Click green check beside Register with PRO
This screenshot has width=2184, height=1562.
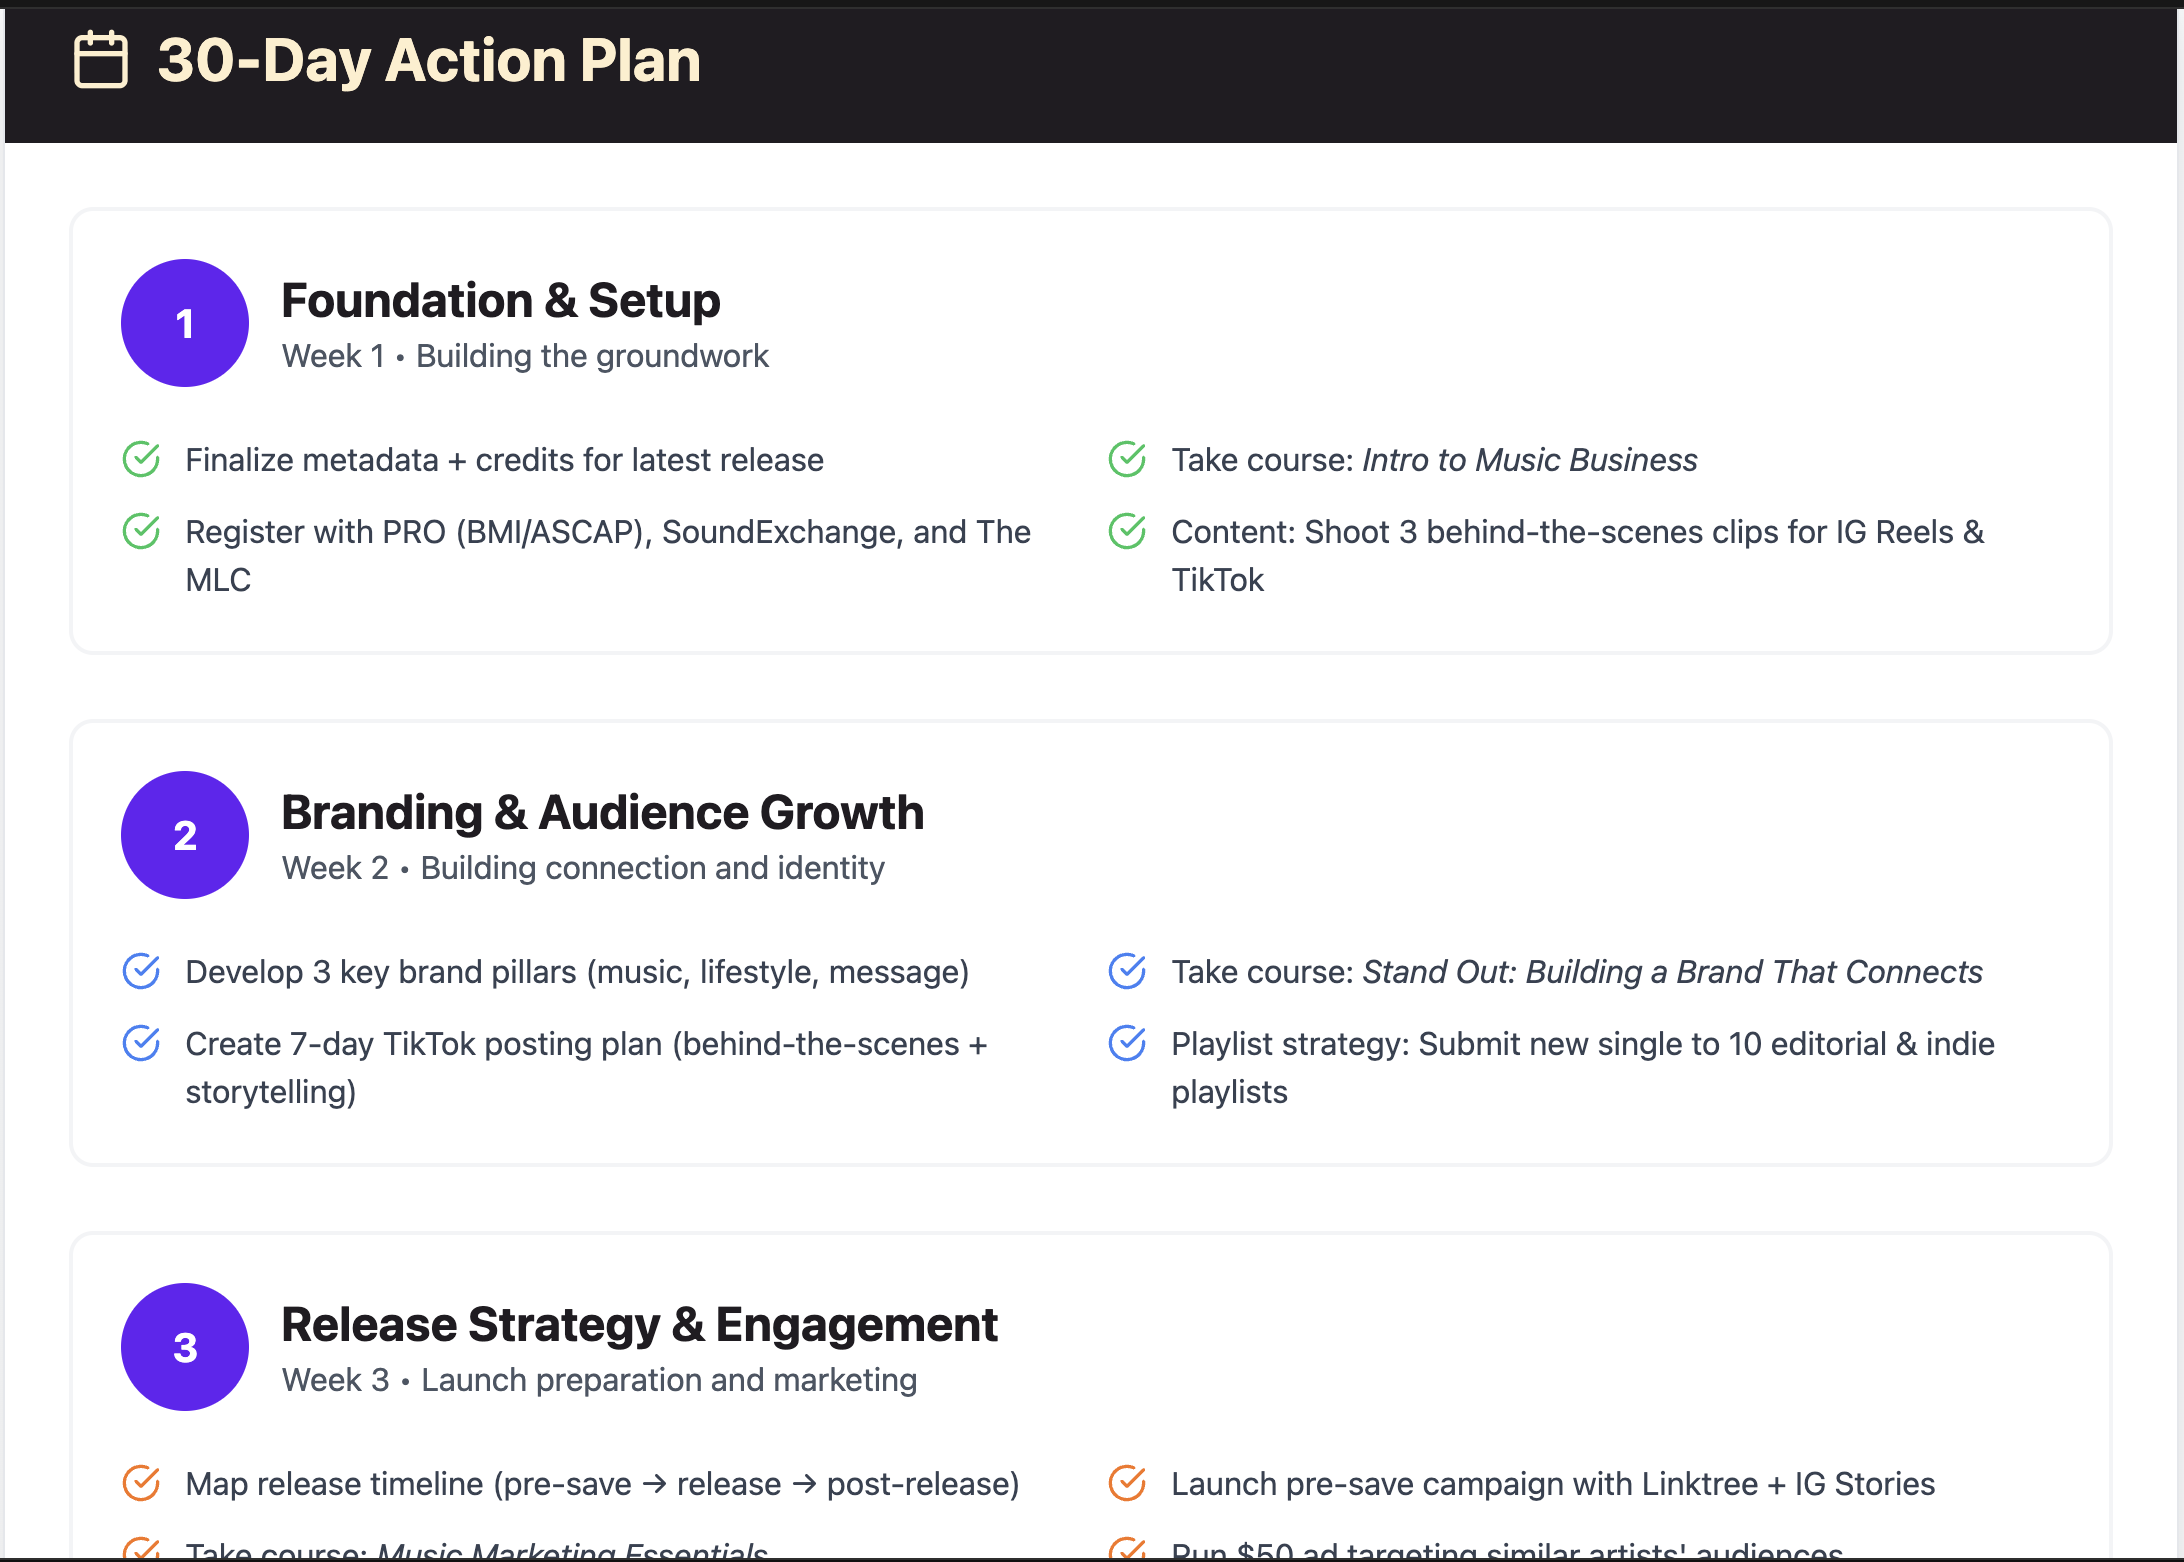click(141, 532)
